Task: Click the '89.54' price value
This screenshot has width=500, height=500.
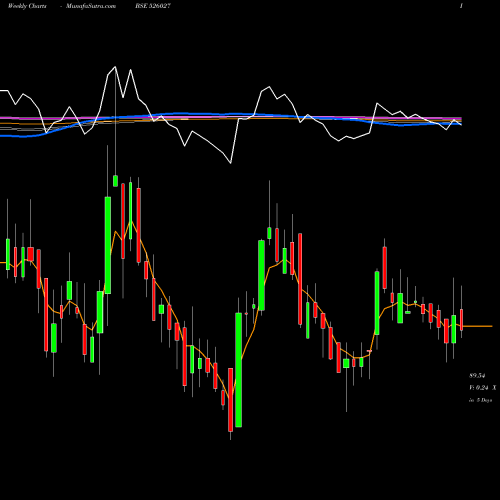Action: coord(477,376)
